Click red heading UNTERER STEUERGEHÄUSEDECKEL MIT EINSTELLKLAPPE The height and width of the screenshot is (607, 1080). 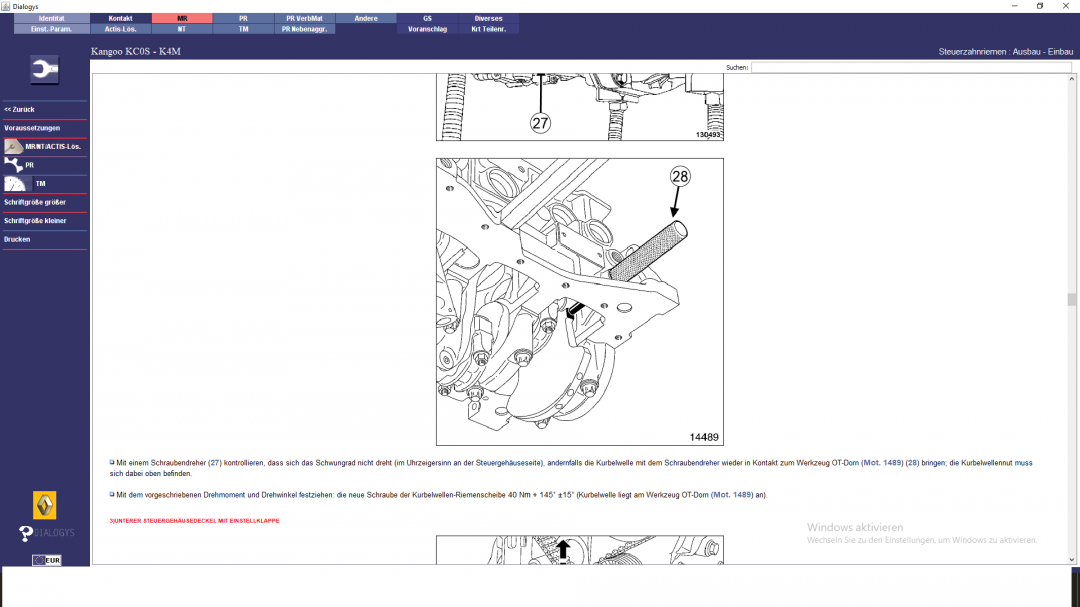[x=194, y=521]
